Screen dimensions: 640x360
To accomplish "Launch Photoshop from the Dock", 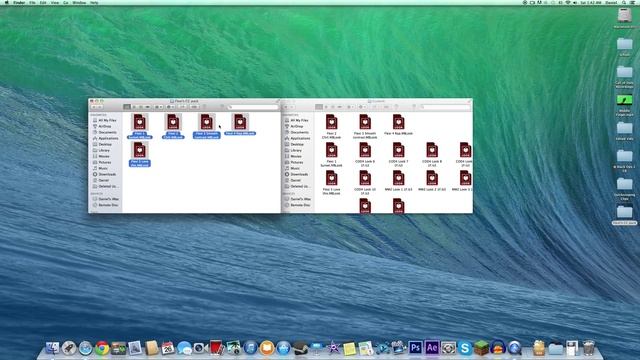I will tap(415, 348).
